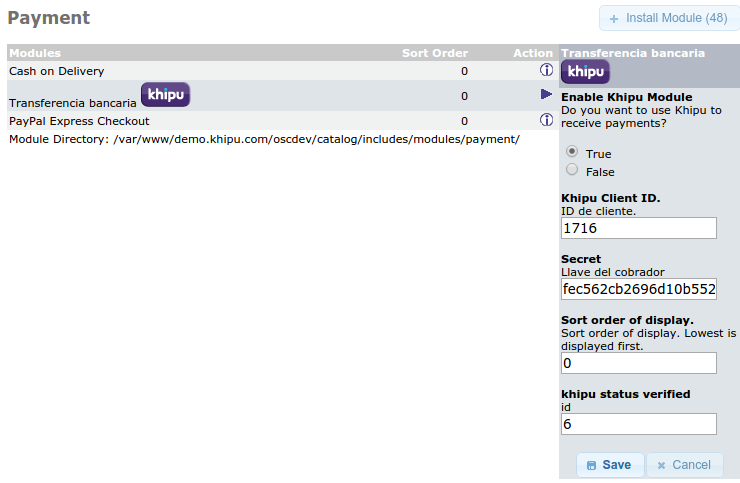Click the Enable Khipu Module label
The height and width of the screenshot is (483, 740).
(627, 97)
